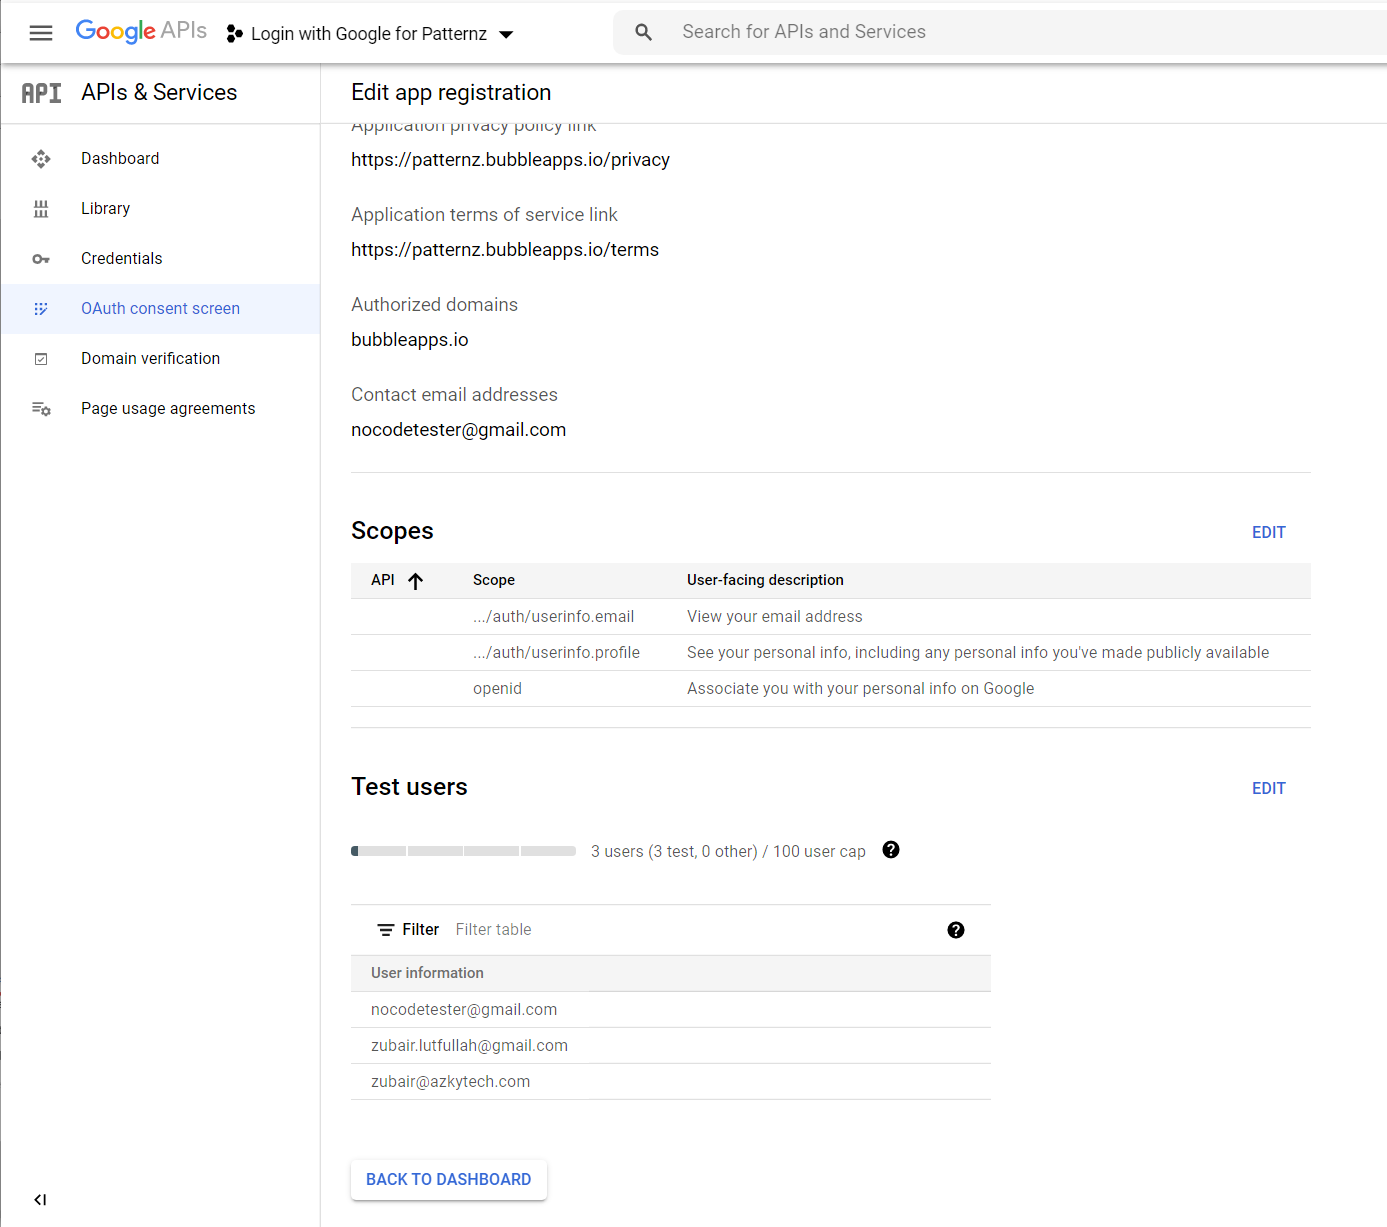Open help icon in Filter row
Viewport: 1387px width, 1227px height.
coord(956,930)
